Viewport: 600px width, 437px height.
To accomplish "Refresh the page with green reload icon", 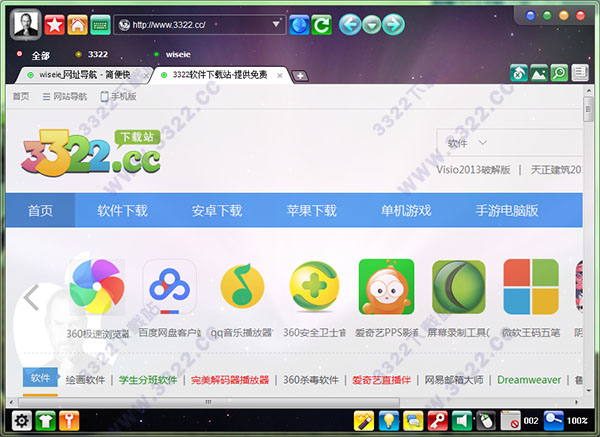I will (321, 25).
